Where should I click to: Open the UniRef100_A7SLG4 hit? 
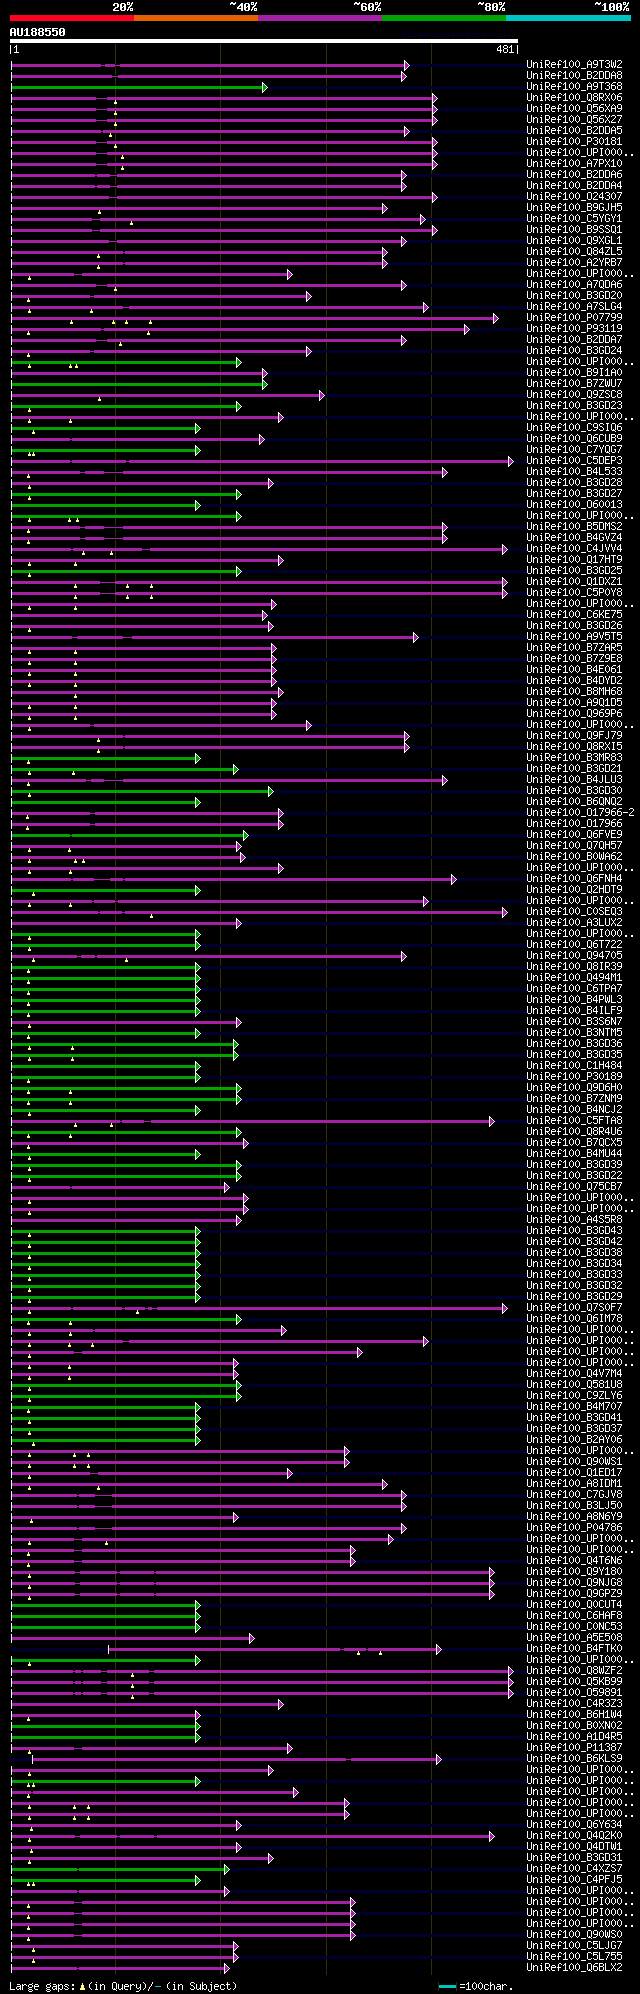(x=574, y=306)
